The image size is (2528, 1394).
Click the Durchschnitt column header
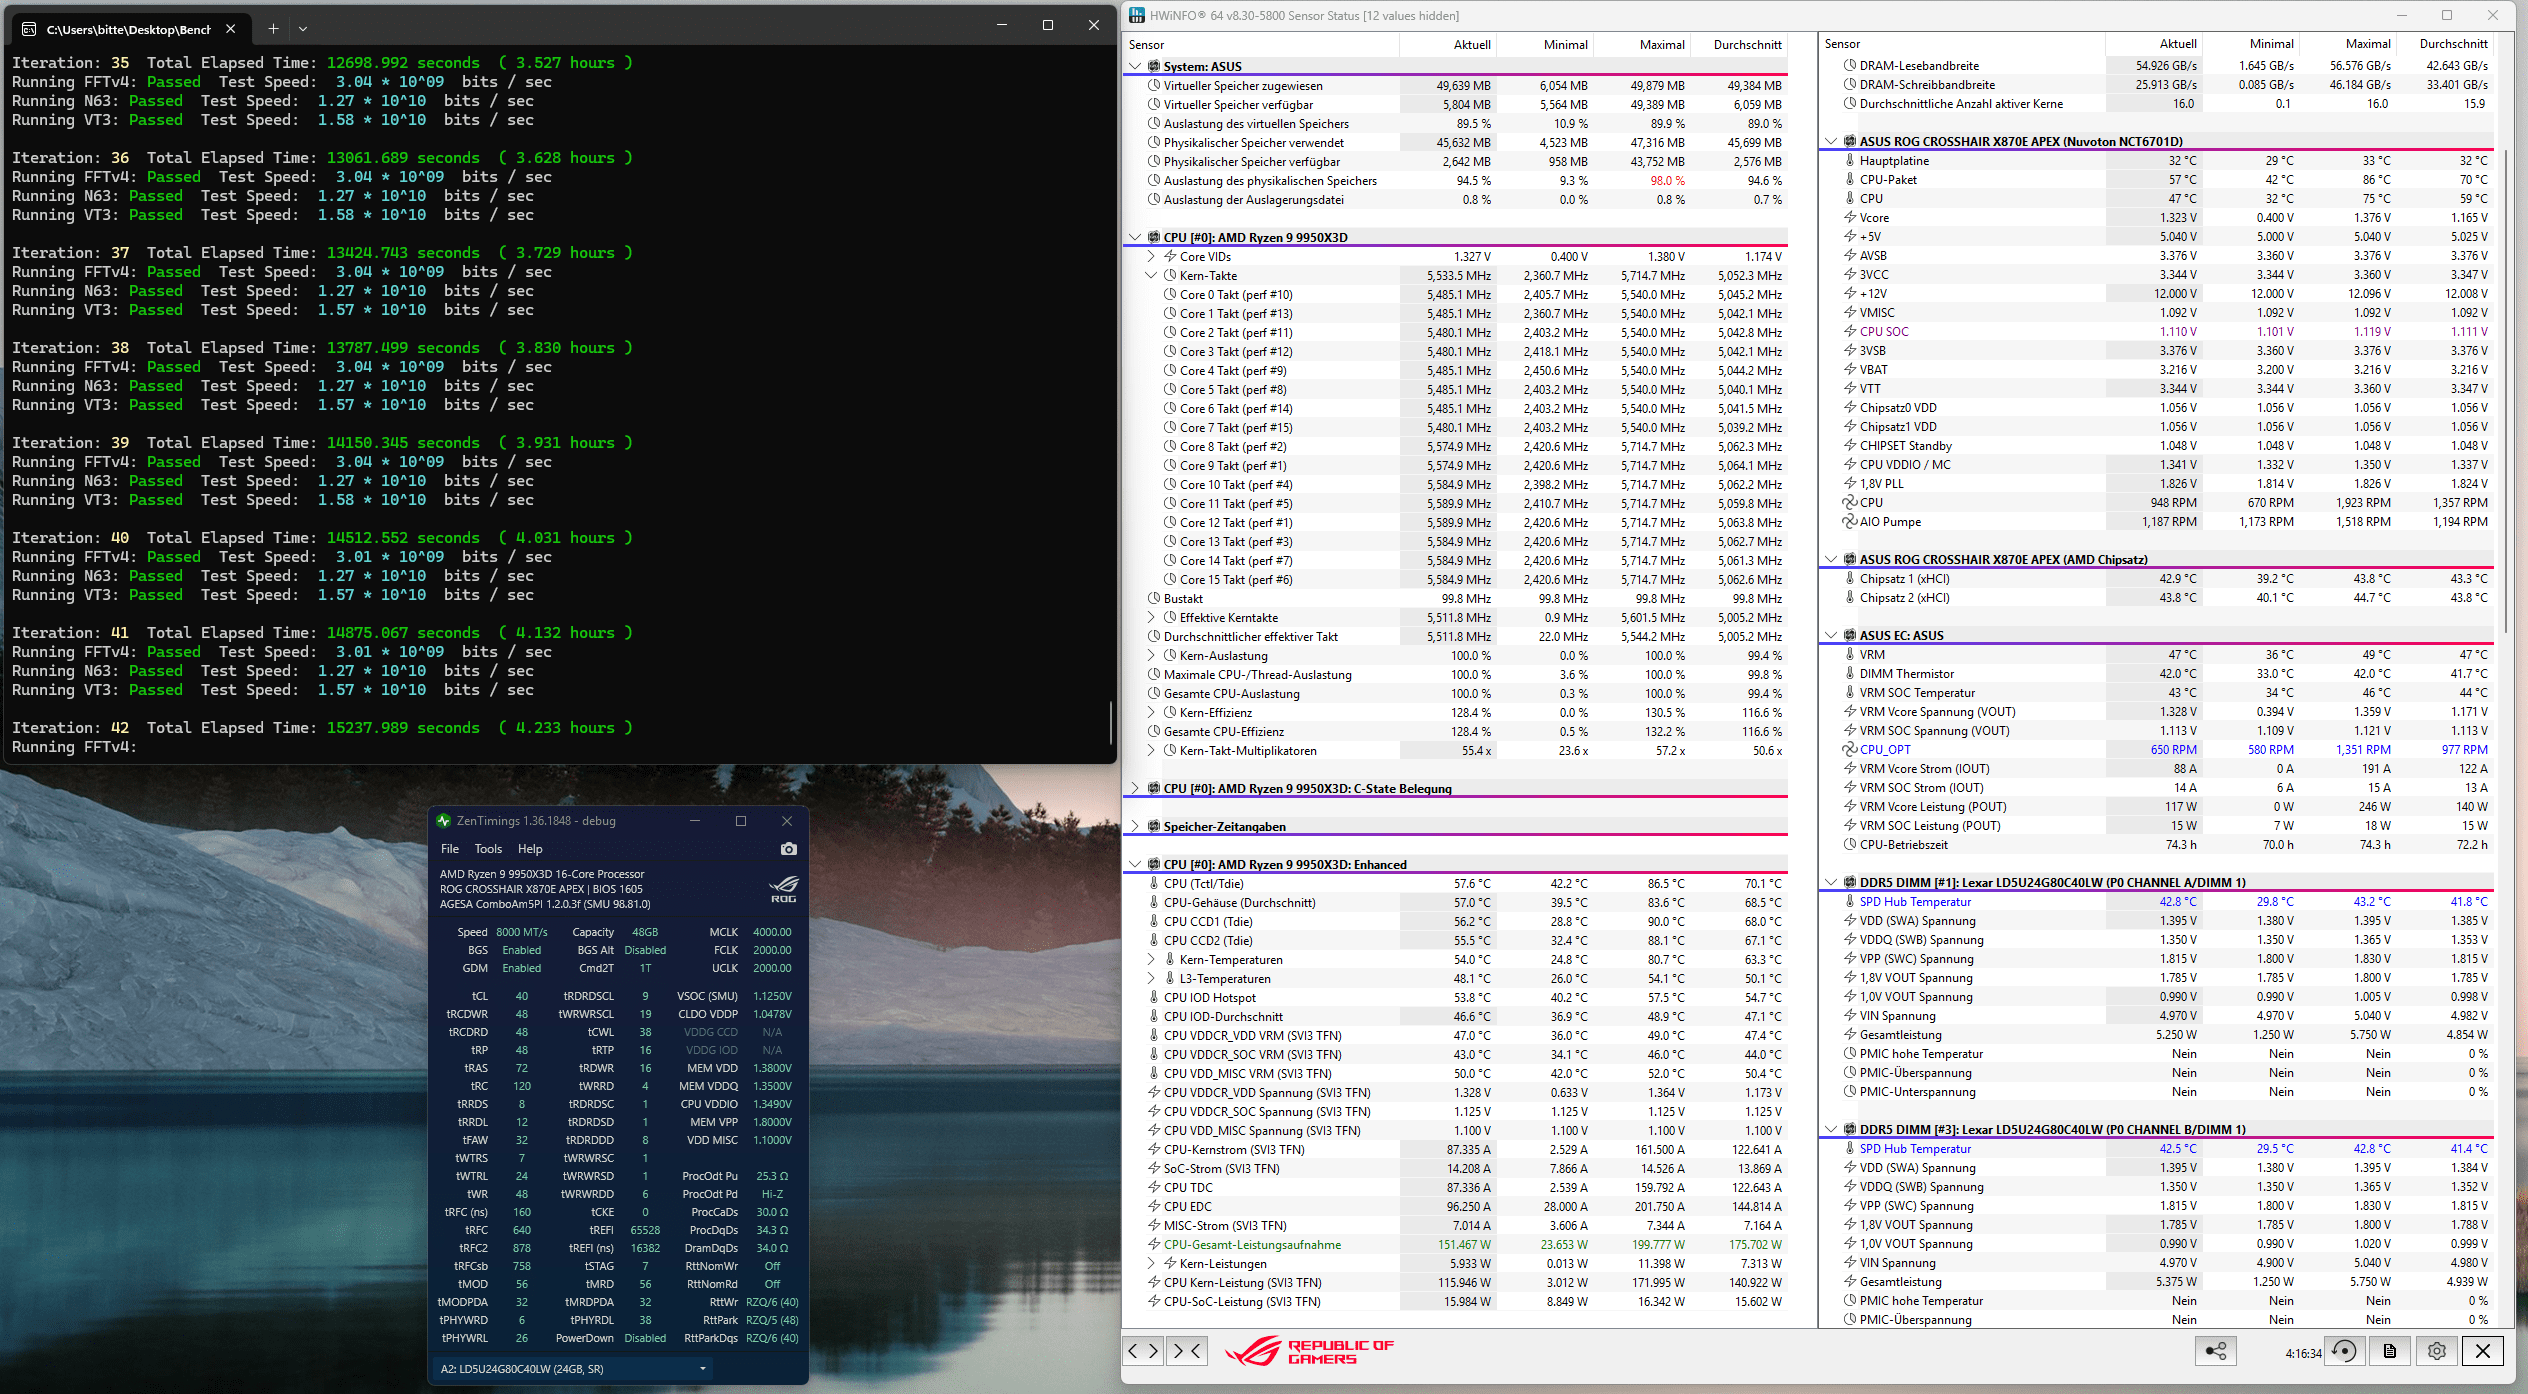1747,45
